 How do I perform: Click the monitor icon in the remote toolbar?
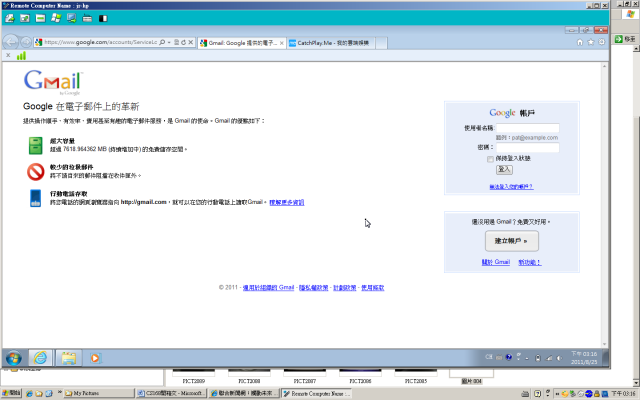71,18
